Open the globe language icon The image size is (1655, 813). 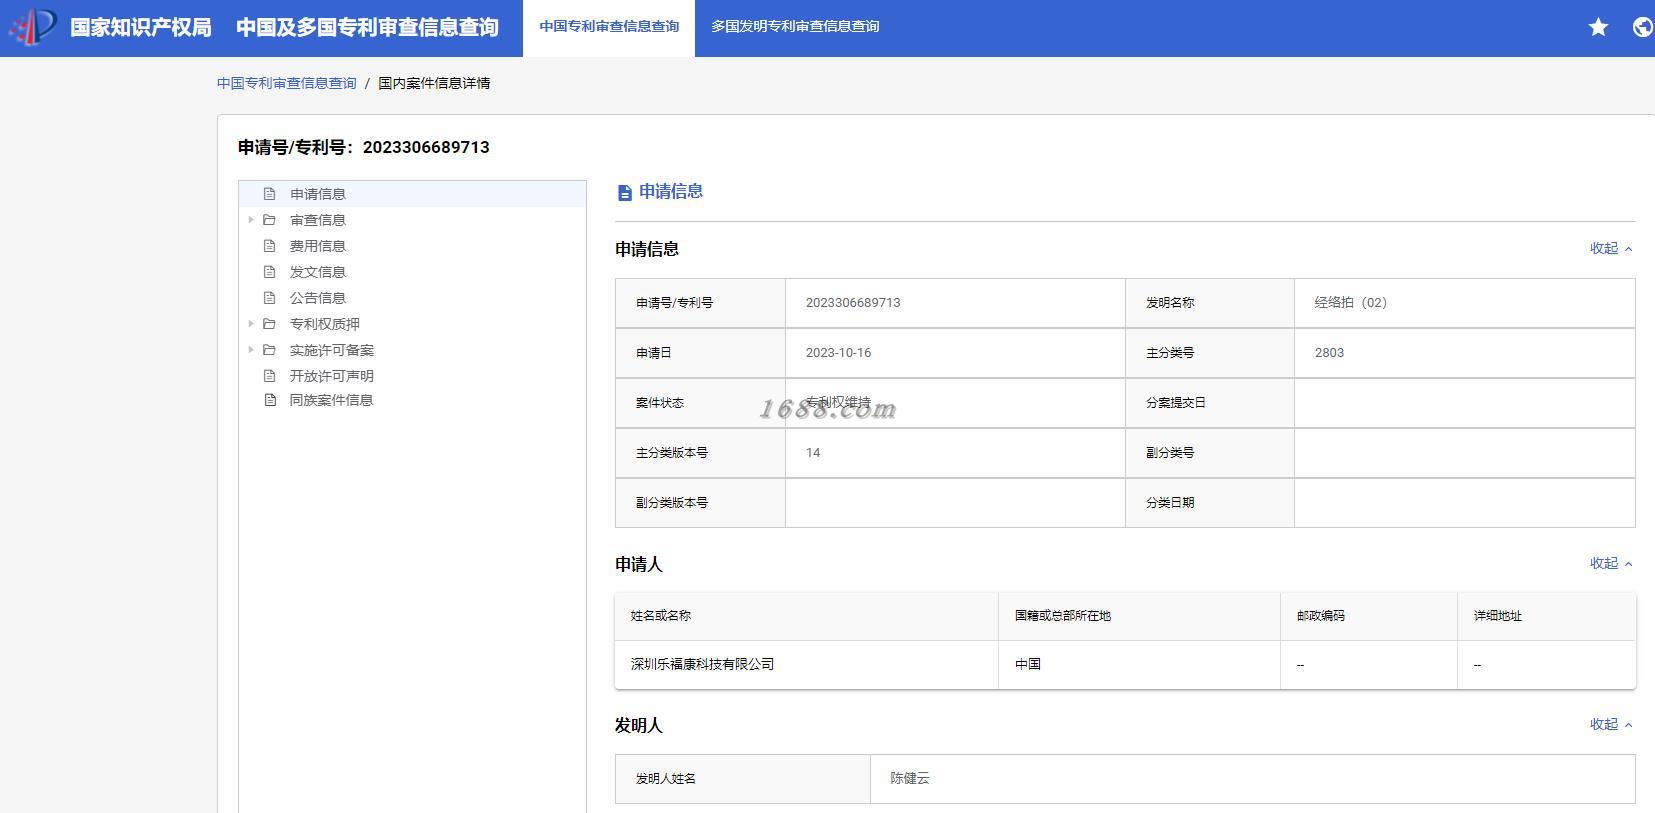click(x=1643, y=27)
